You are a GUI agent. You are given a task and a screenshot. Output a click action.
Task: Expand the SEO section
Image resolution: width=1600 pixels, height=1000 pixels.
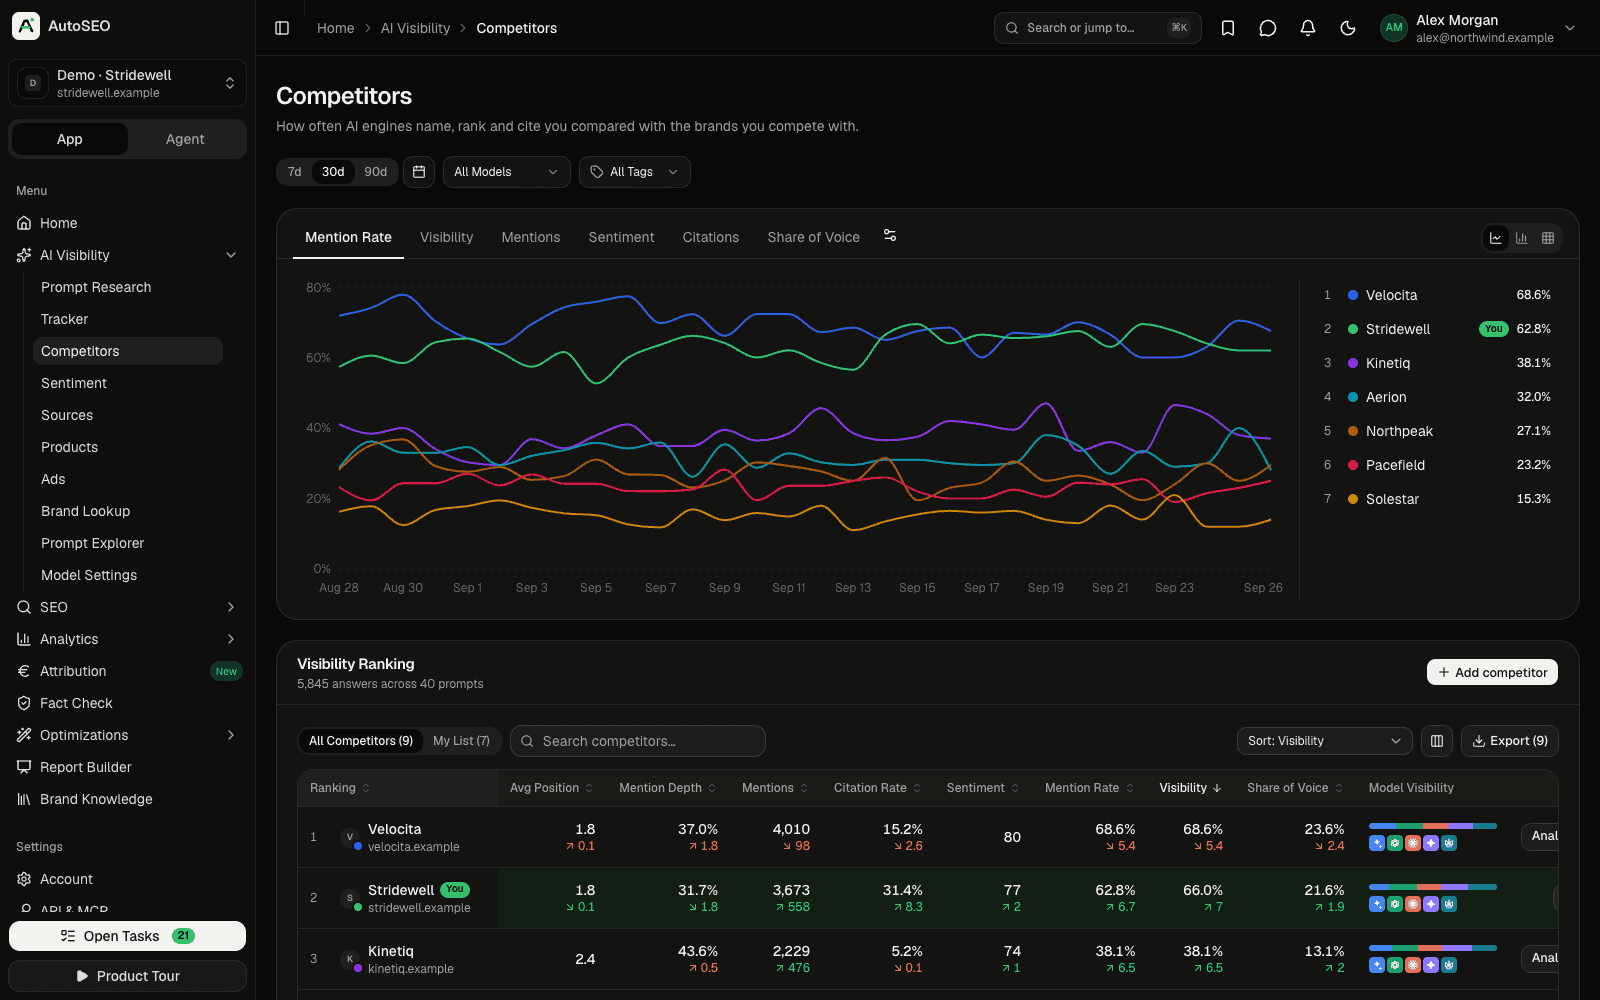pyautogui.click(x=231, y=607)
